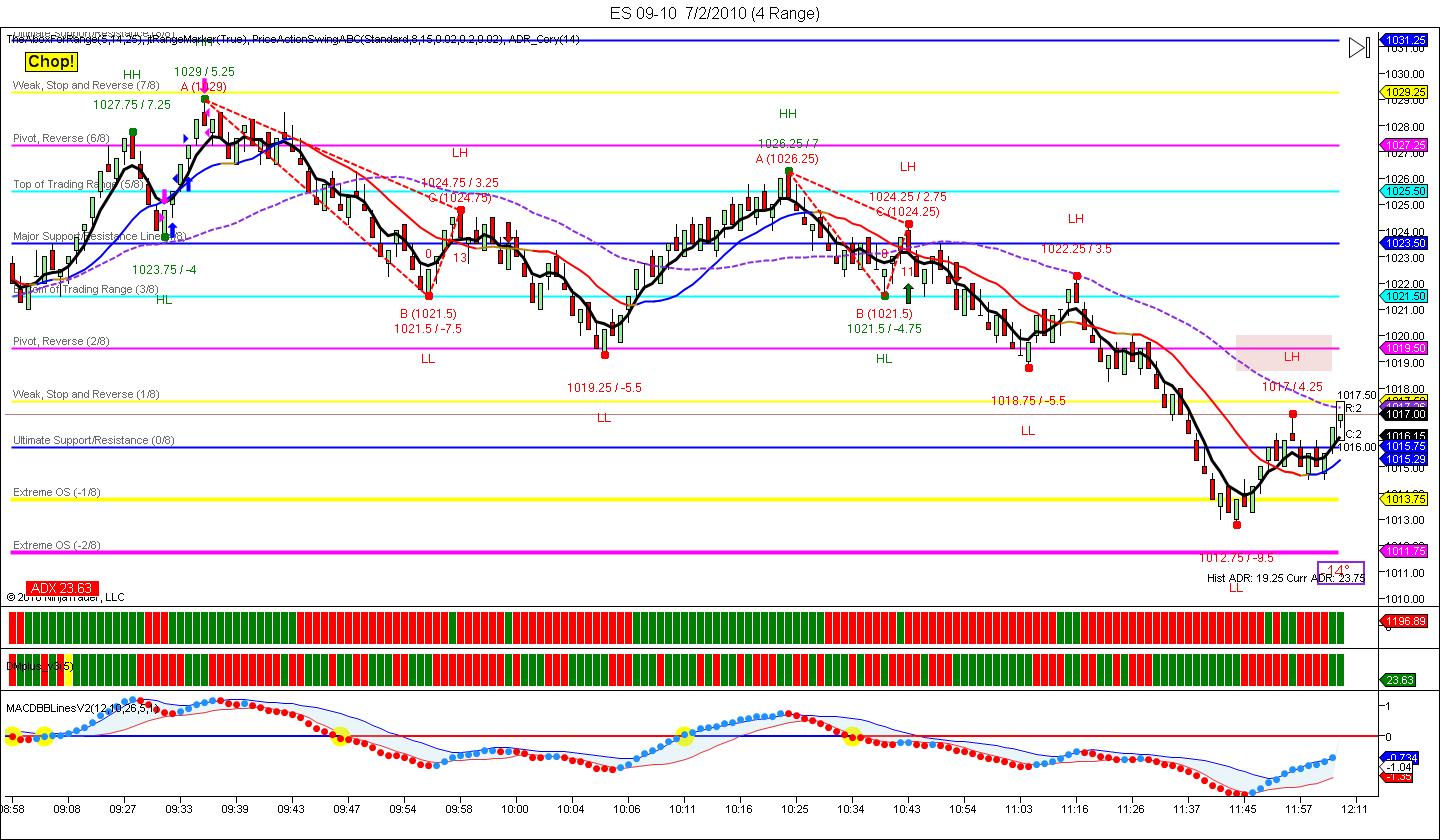Viewport: 1440px width, 840px height.
Task: Click the 1029 / 5.25 swing label
Action: click(204, 72)
